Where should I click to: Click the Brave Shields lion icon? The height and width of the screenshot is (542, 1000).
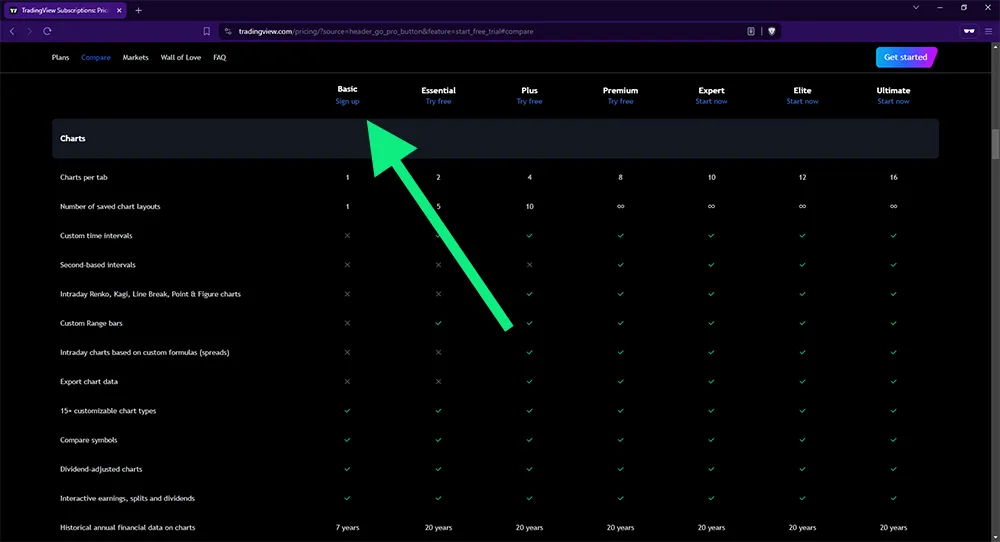[x=772, y=31]
